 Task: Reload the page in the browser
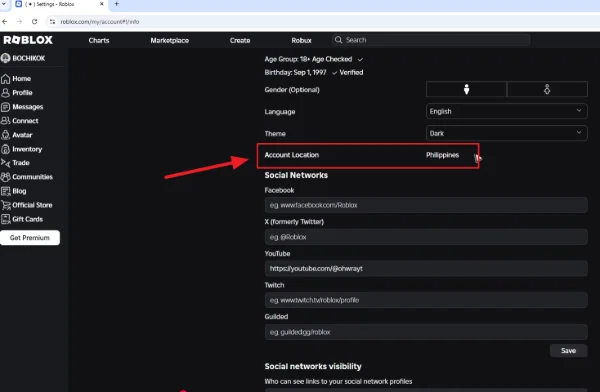click(x=34, y=22)
